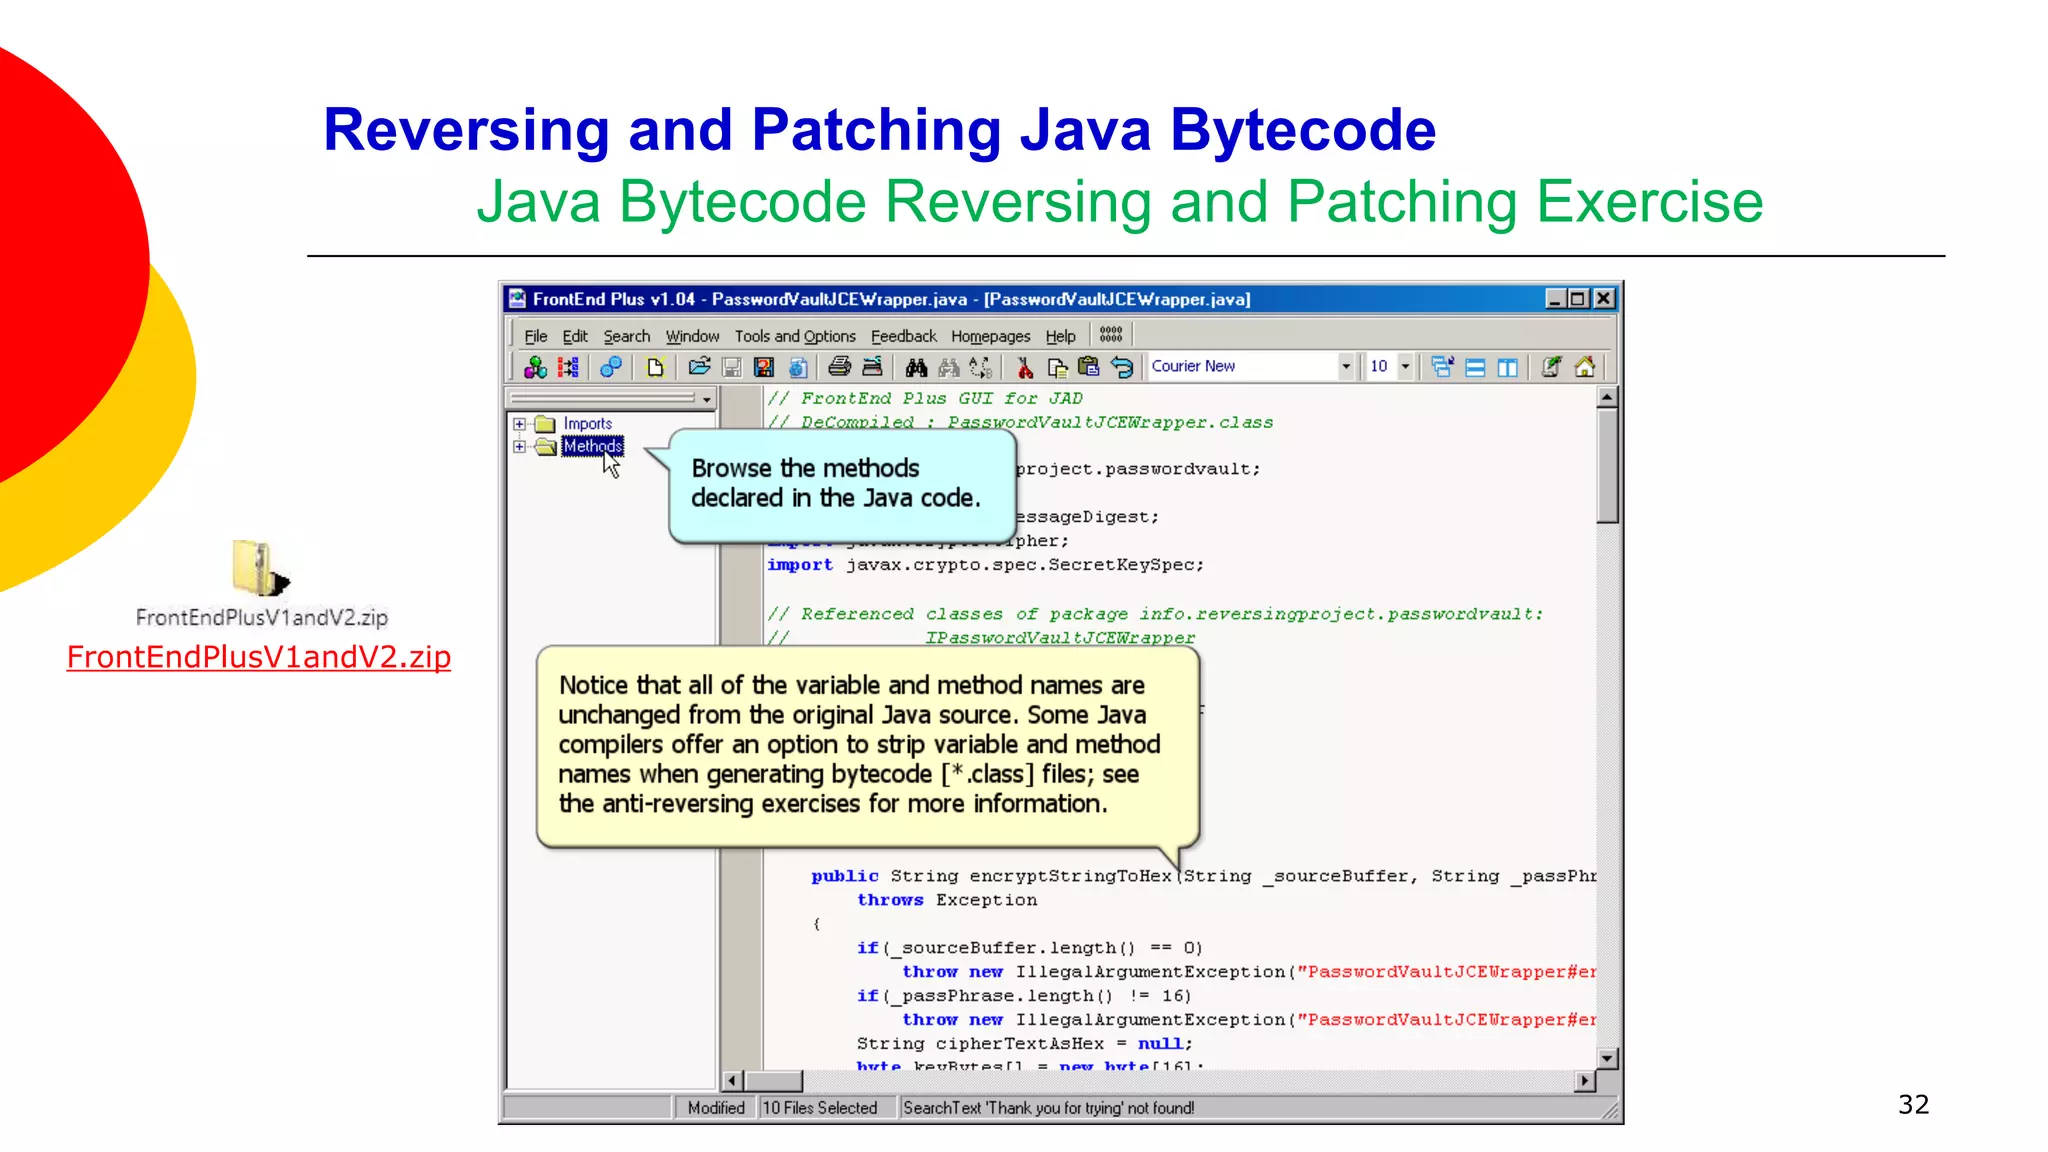This screenshot has width=2048, height=1152.
Task: Expand the Methods tree node
Action: 519,447
